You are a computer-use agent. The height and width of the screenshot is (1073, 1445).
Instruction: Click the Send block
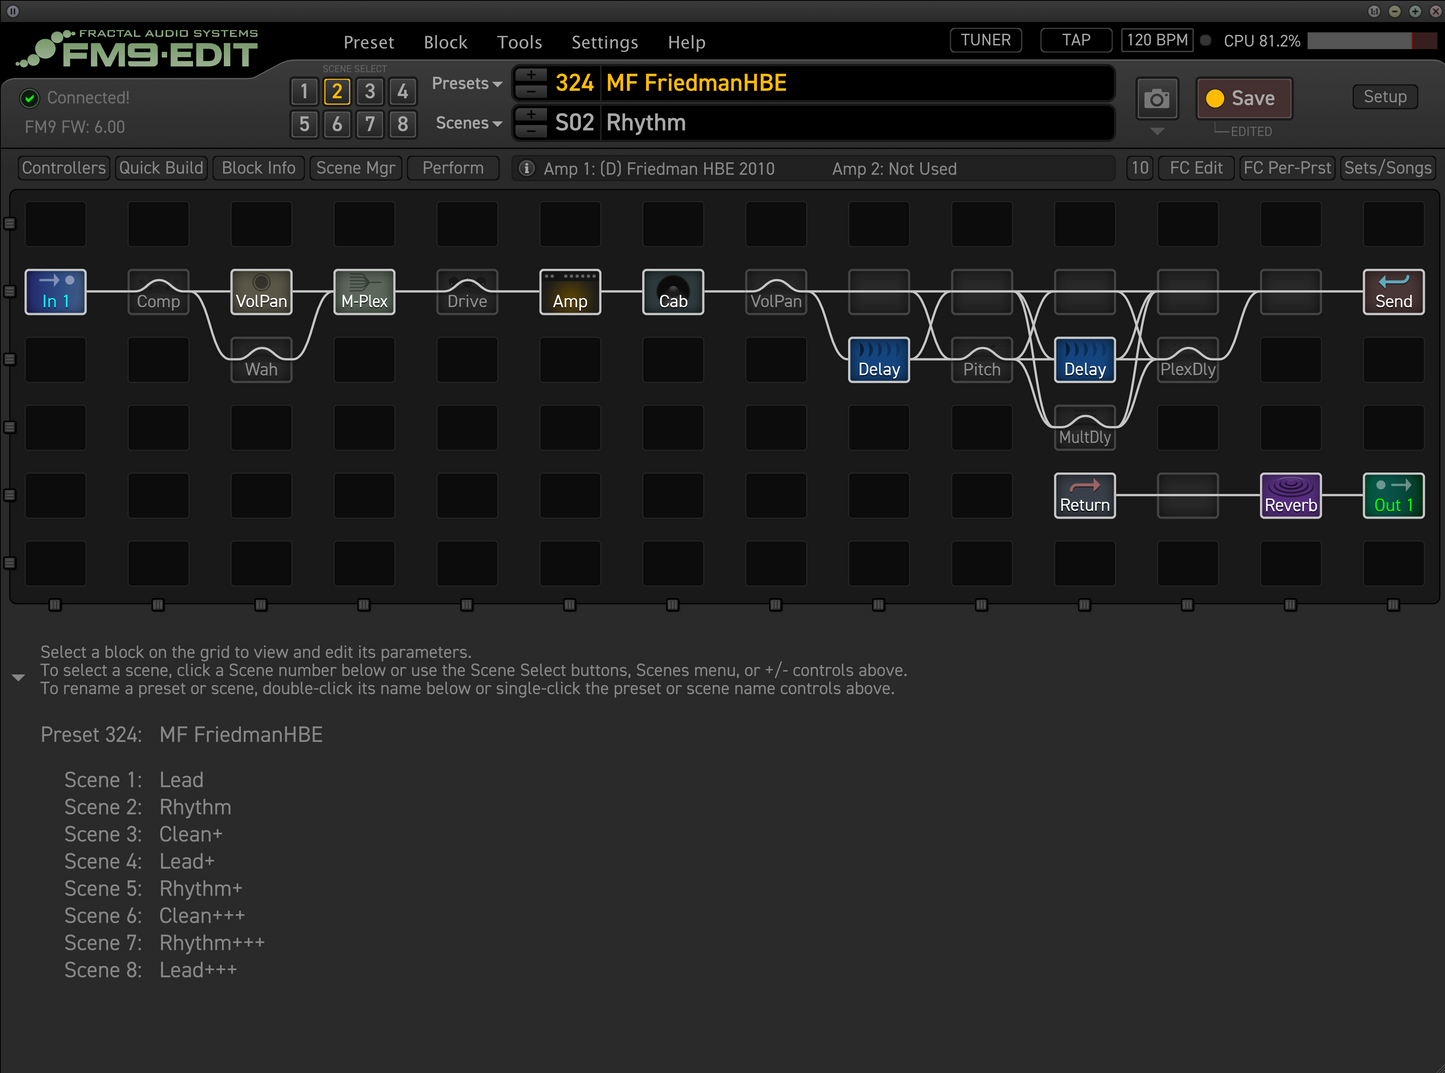(1393, 292)
